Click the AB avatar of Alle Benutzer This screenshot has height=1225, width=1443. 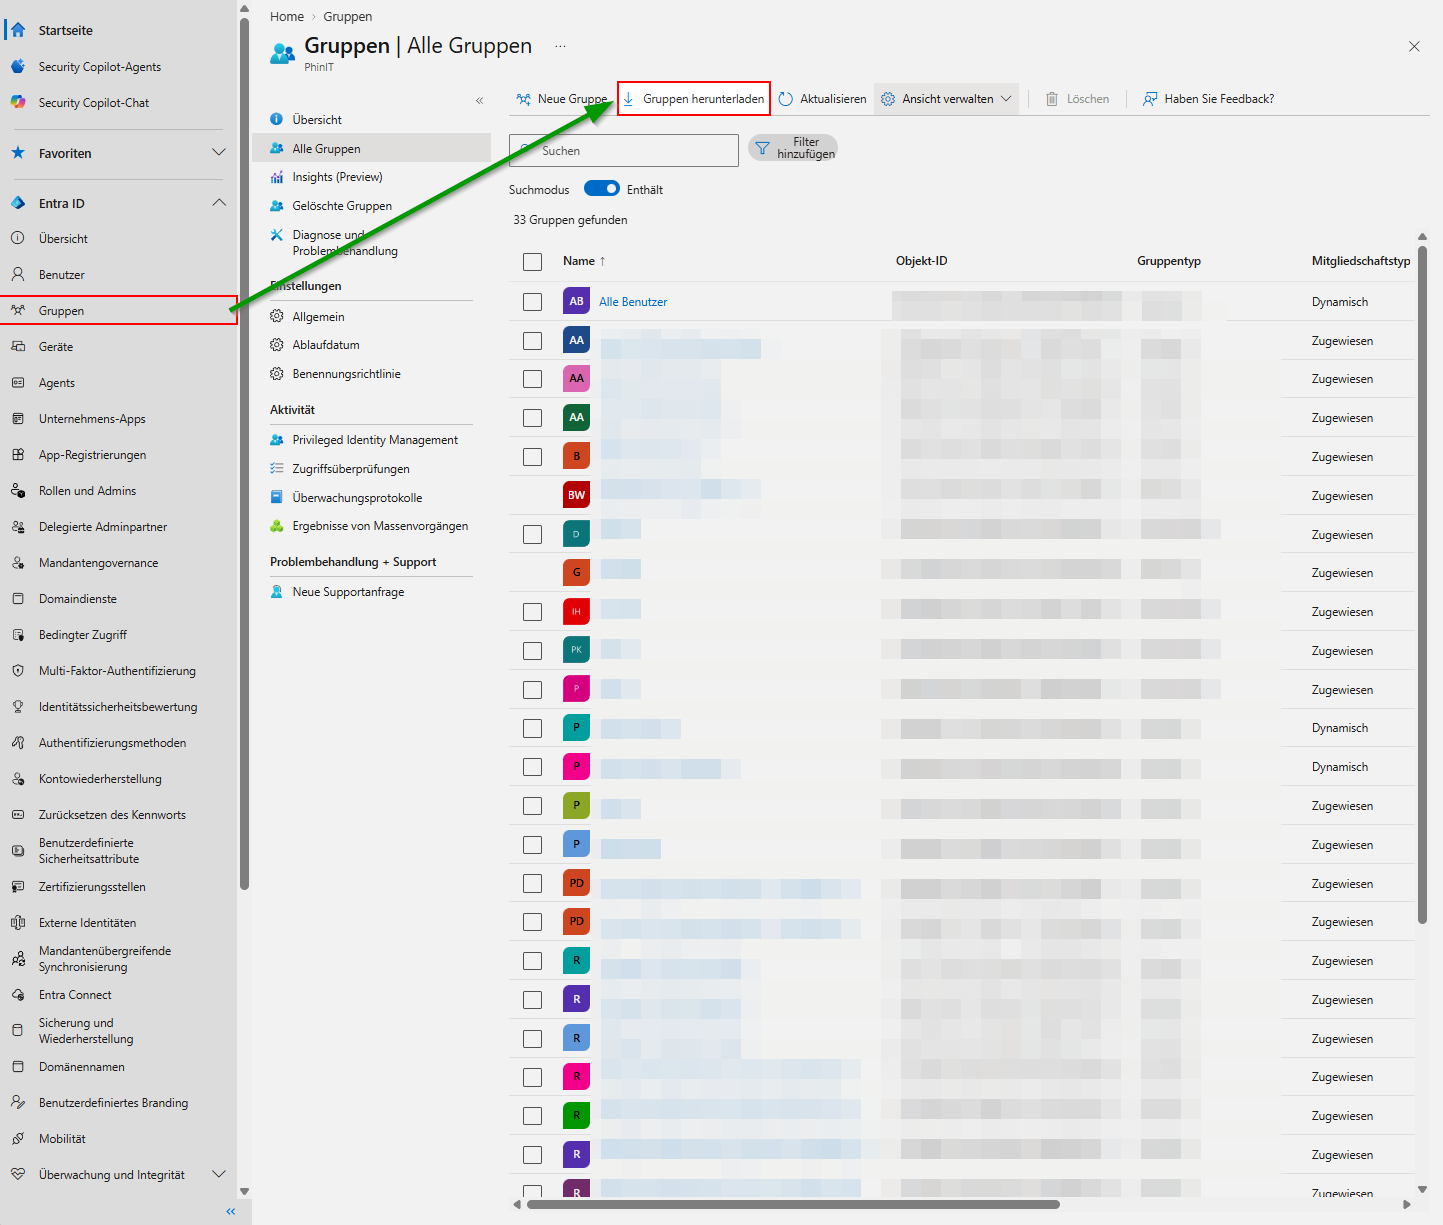coord(576,301)
